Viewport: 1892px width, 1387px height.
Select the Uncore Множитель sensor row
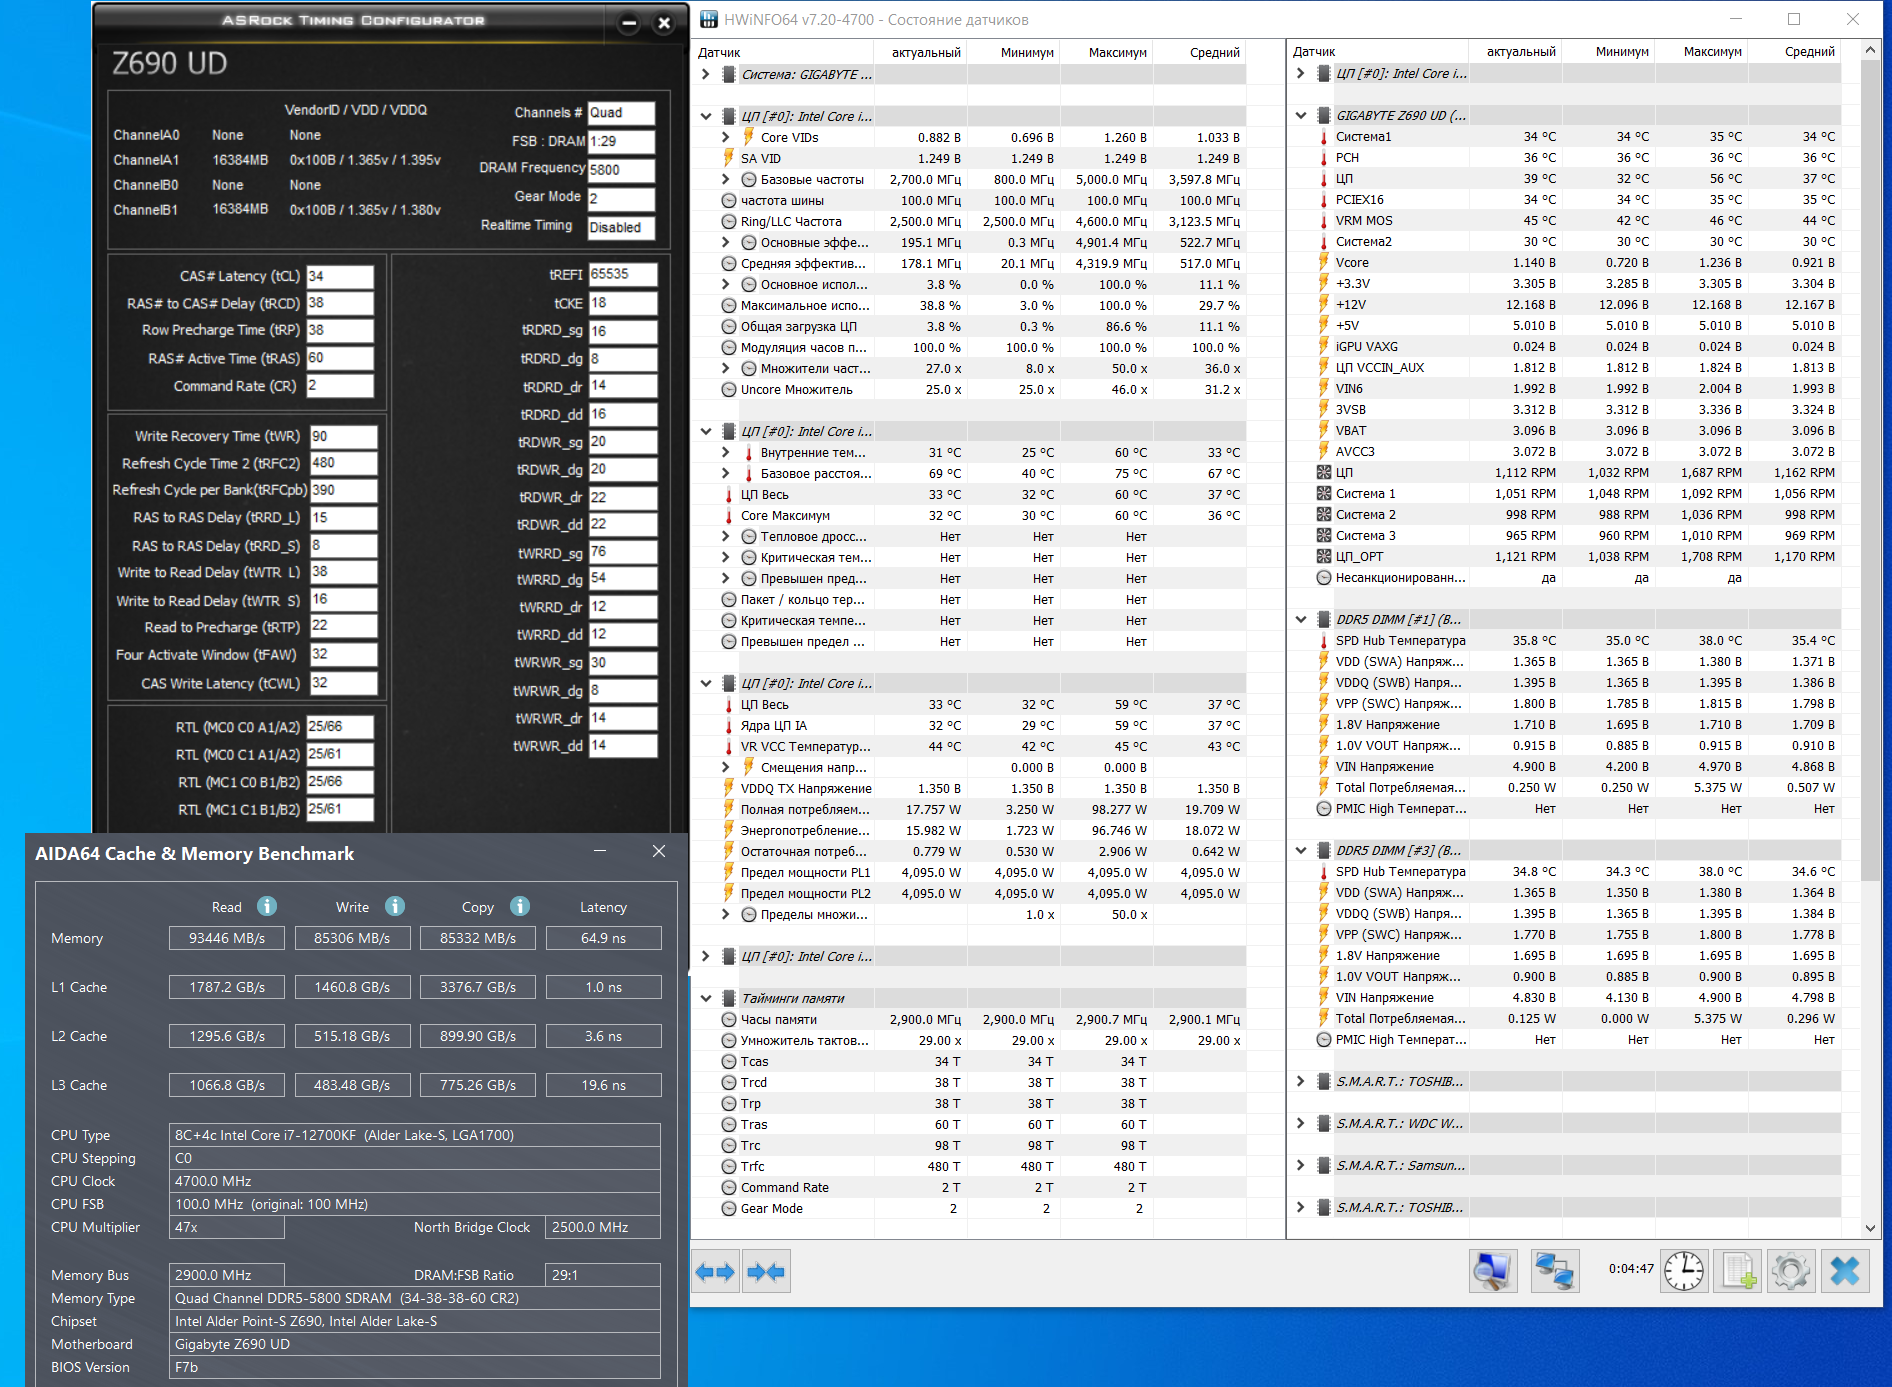click(x=968, y=389)
